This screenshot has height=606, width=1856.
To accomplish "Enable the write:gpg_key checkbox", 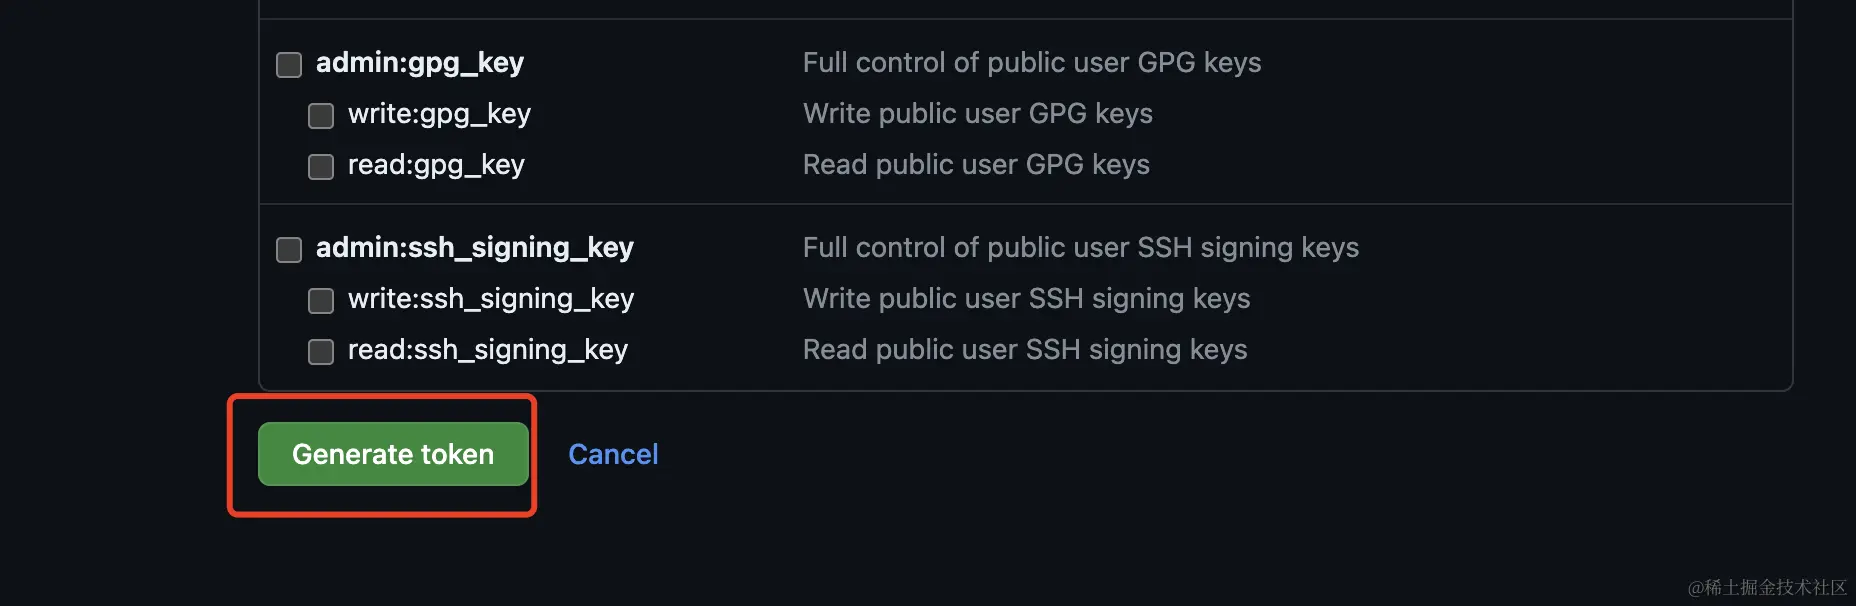I will [321, 116].
